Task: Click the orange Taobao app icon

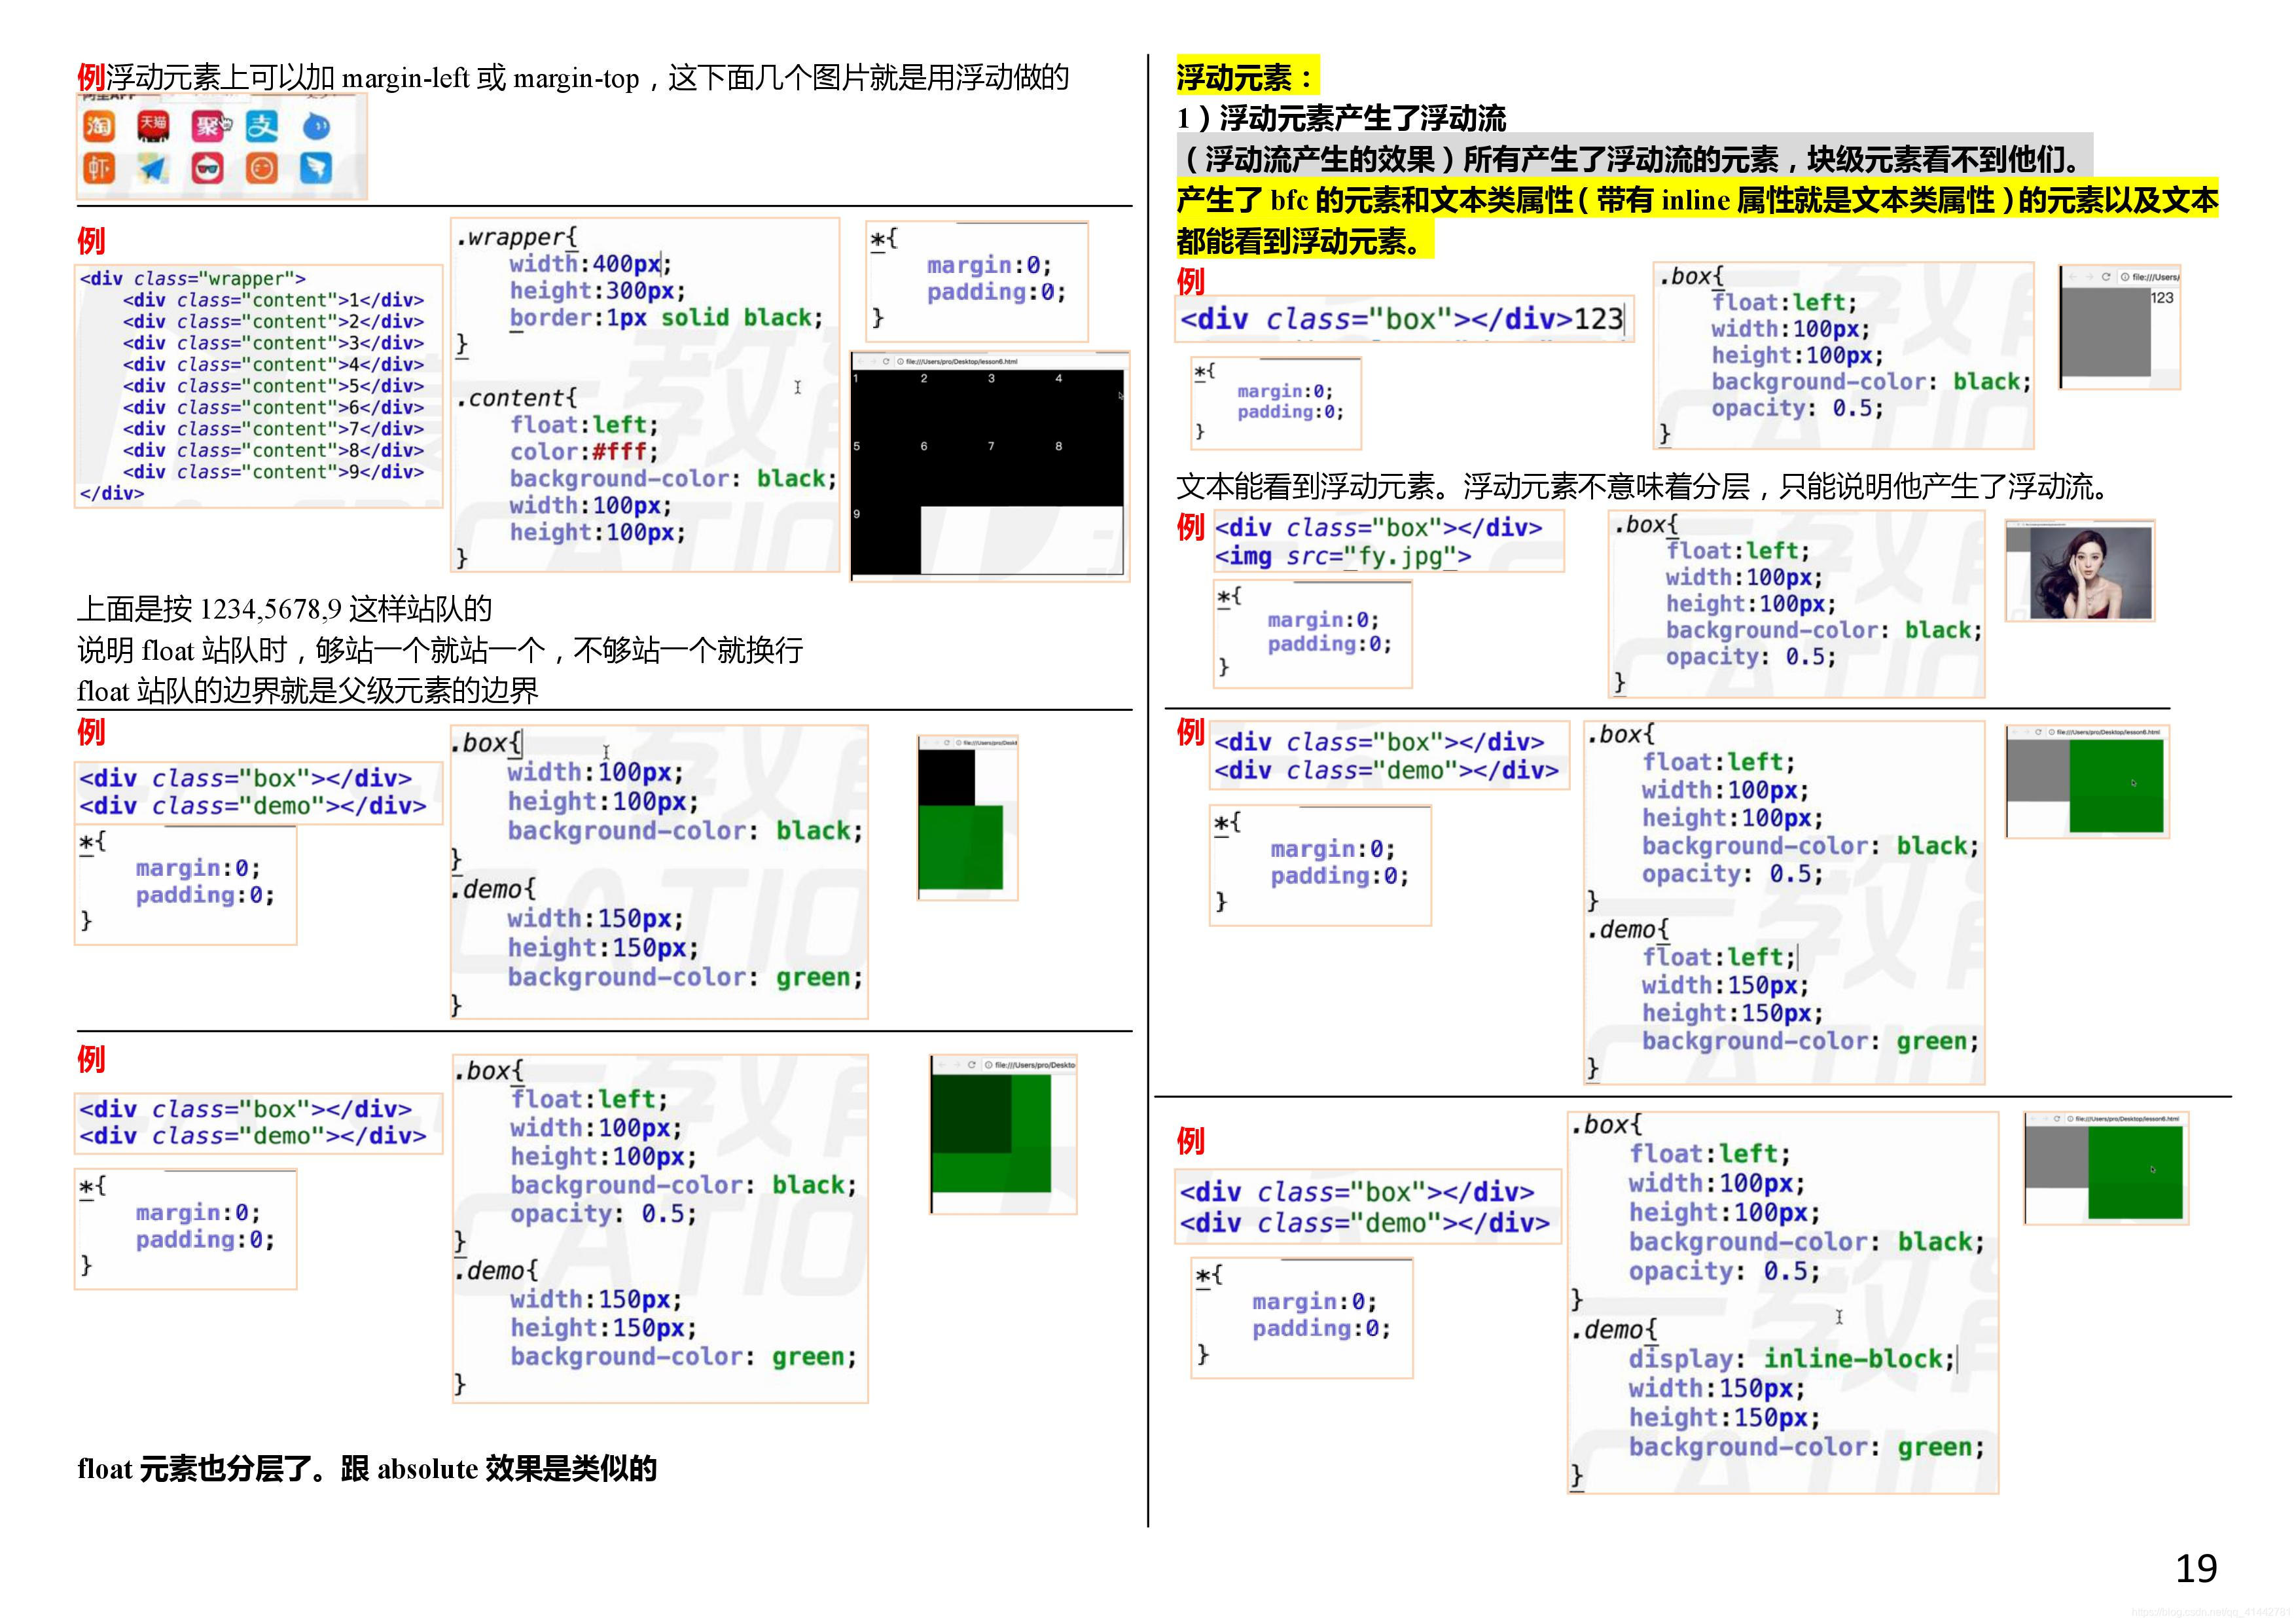Action: tap(98, 126)
